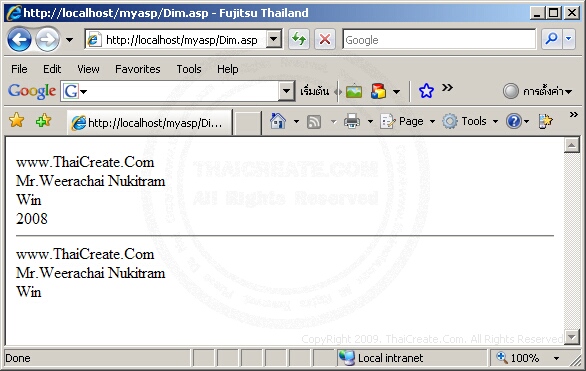The width and height of the screenshot is (586, 371).
Task: Open the Page menu in command bar
Action: pos(408,121)
